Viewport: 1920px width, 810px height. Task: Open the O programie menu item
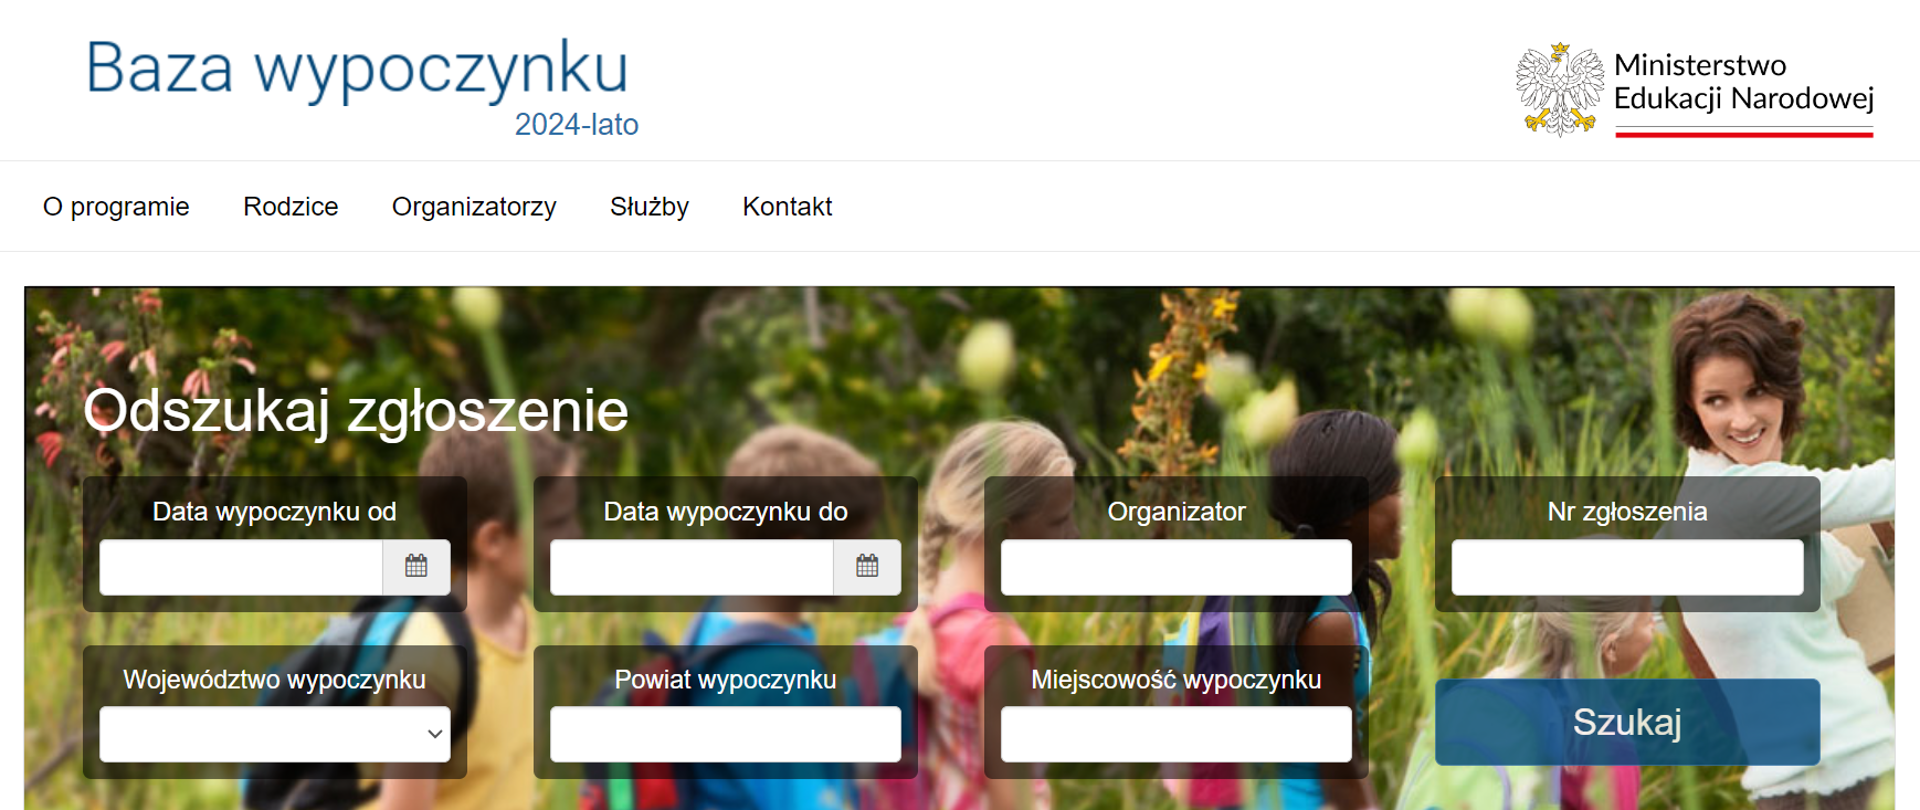click(x=116, y=207)
